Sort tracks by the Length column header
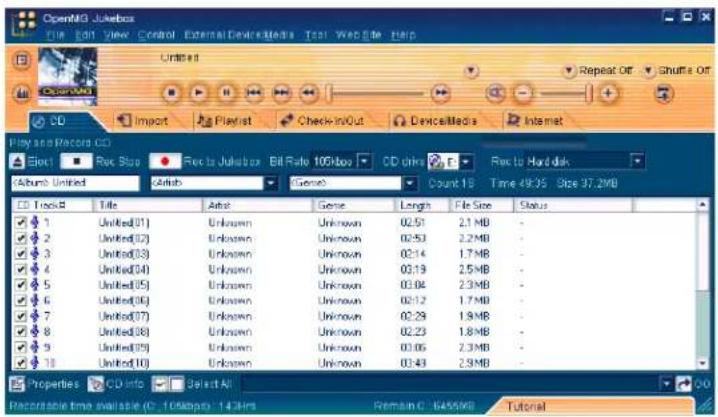Image resolution: width=718 pixels, height=417 pixels. point(422,206)
